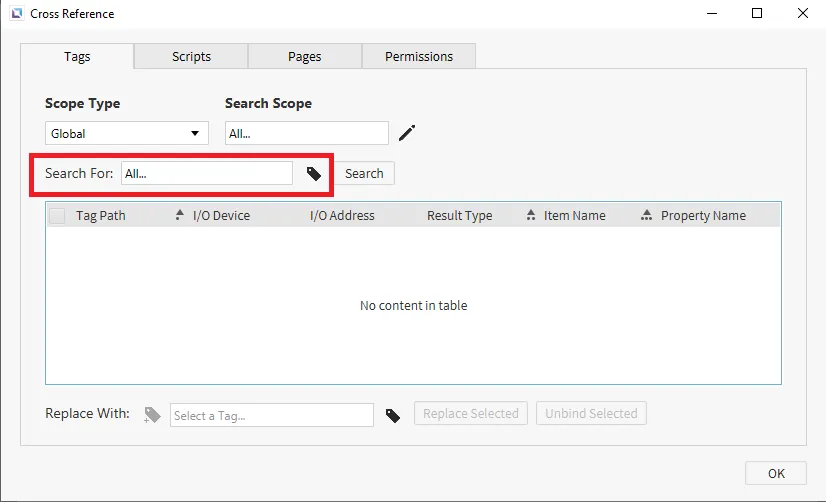Focus the Search For input field
Viewport: 826px width, 502px height.
[x=207, y=174]
